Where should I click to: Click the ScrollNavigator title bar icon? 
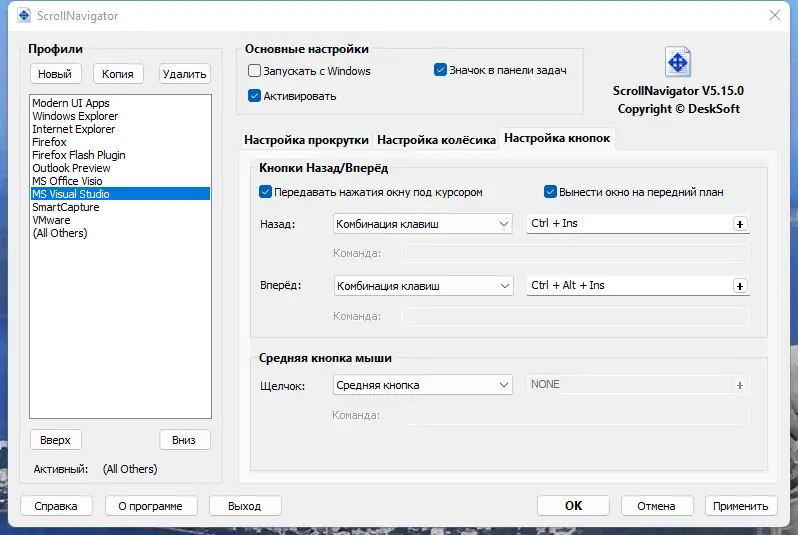pyautogui.click(x=24, y=16)
